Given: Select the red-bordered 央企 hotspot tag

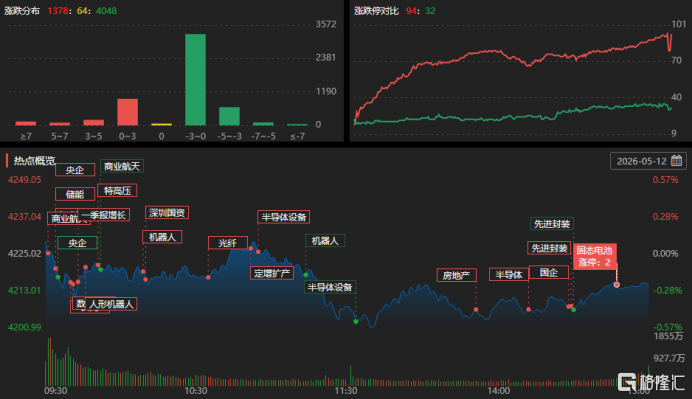Looking at the screenshot, I should 75,169.
